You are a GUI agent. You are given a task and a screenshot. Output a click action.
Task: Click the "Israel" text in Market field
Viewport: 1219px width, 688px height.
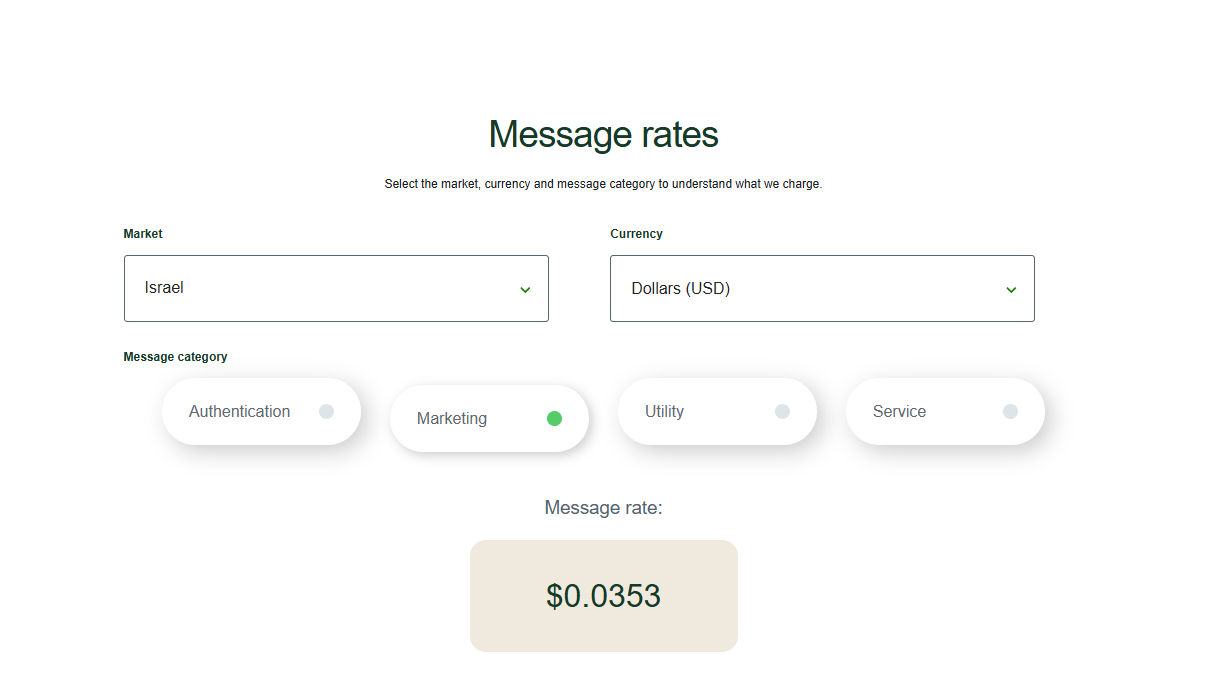(x=164, y=288)
